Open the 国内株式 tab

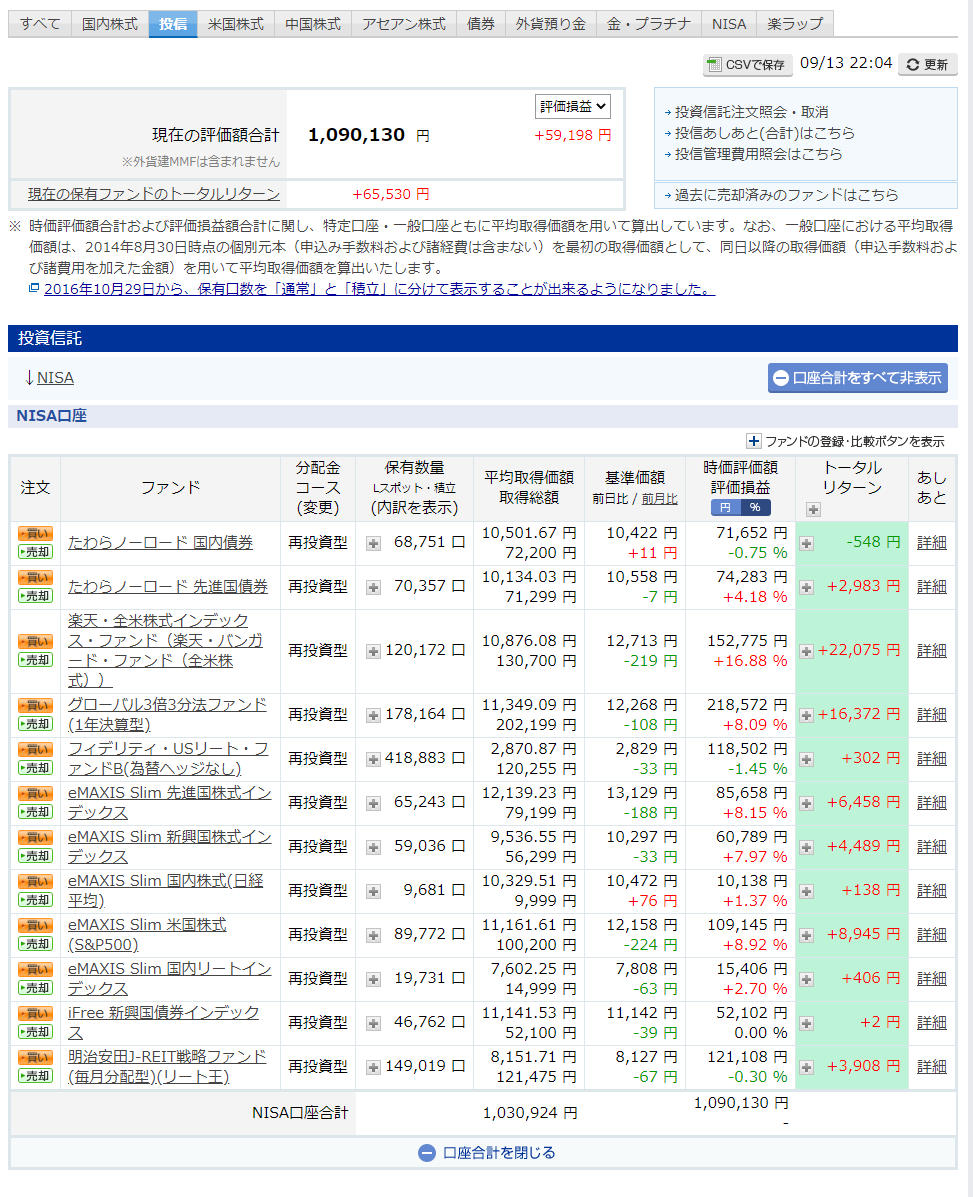click(110, 24)
